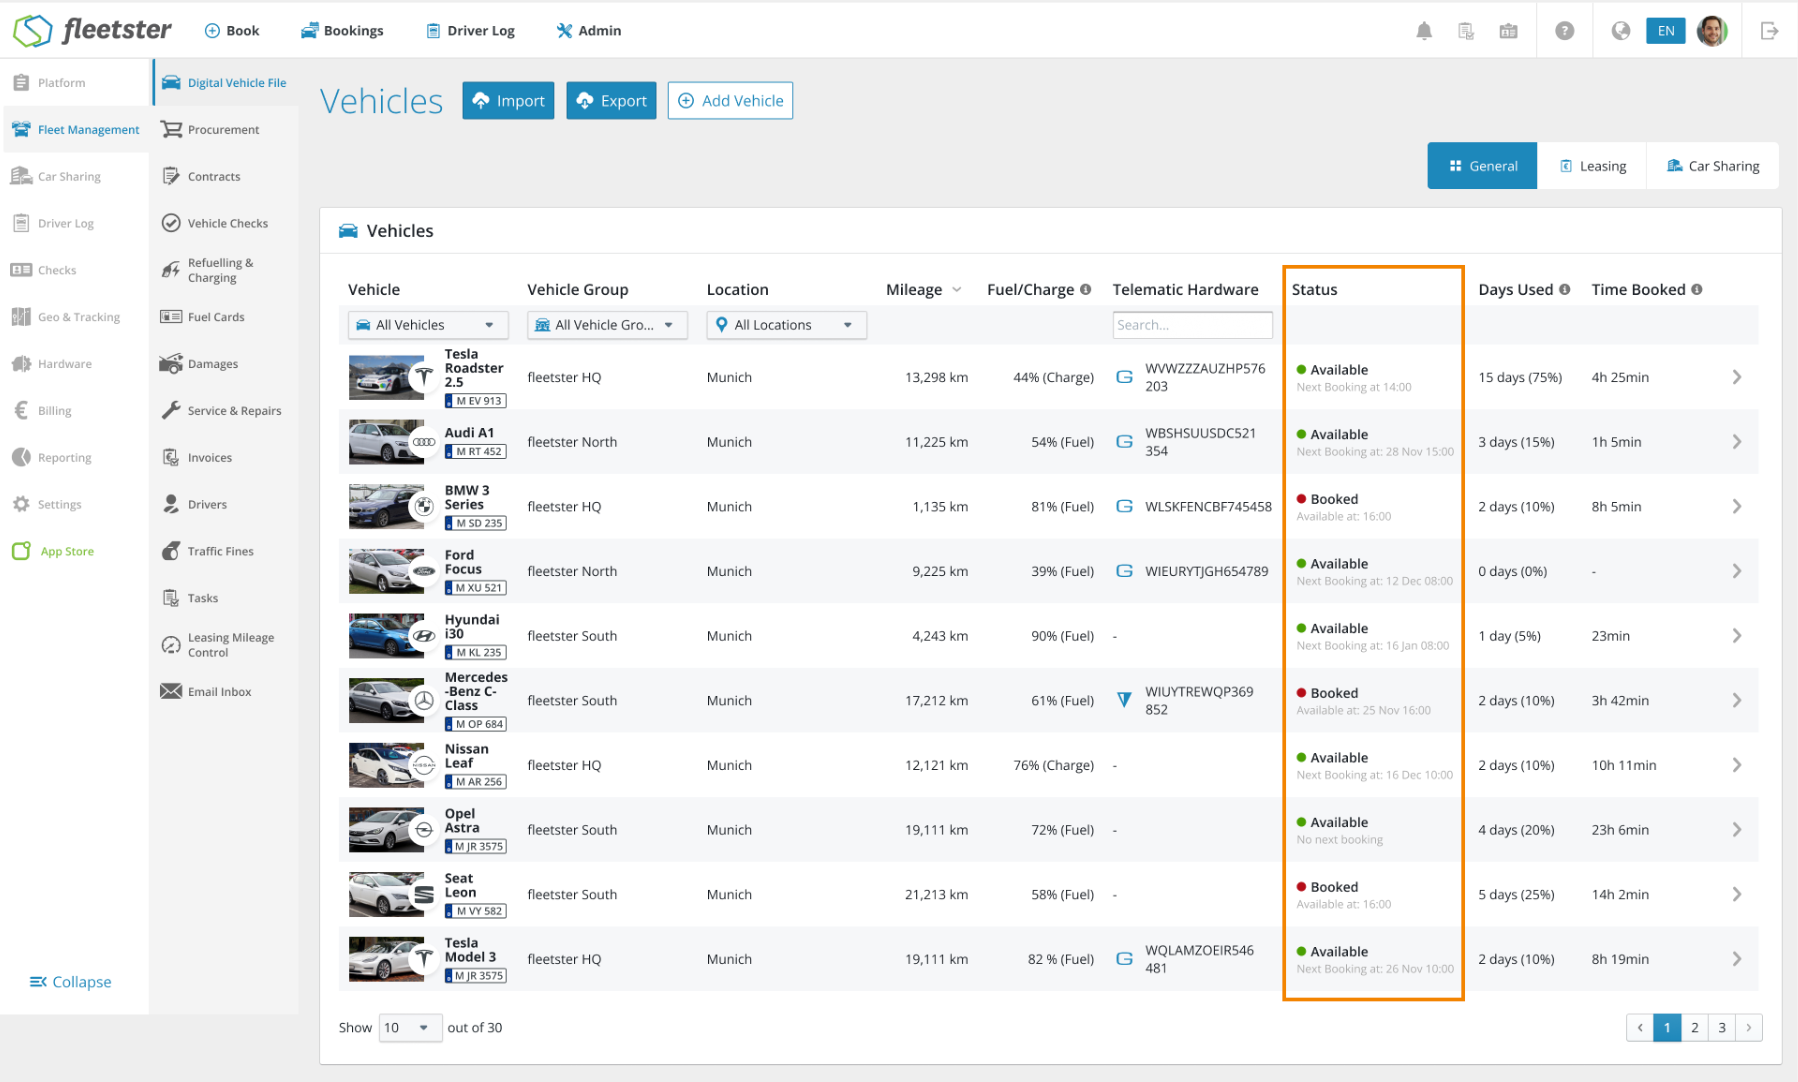Switch to the General tab
Screen dimensions: 1798x1082
point(1482,166)
